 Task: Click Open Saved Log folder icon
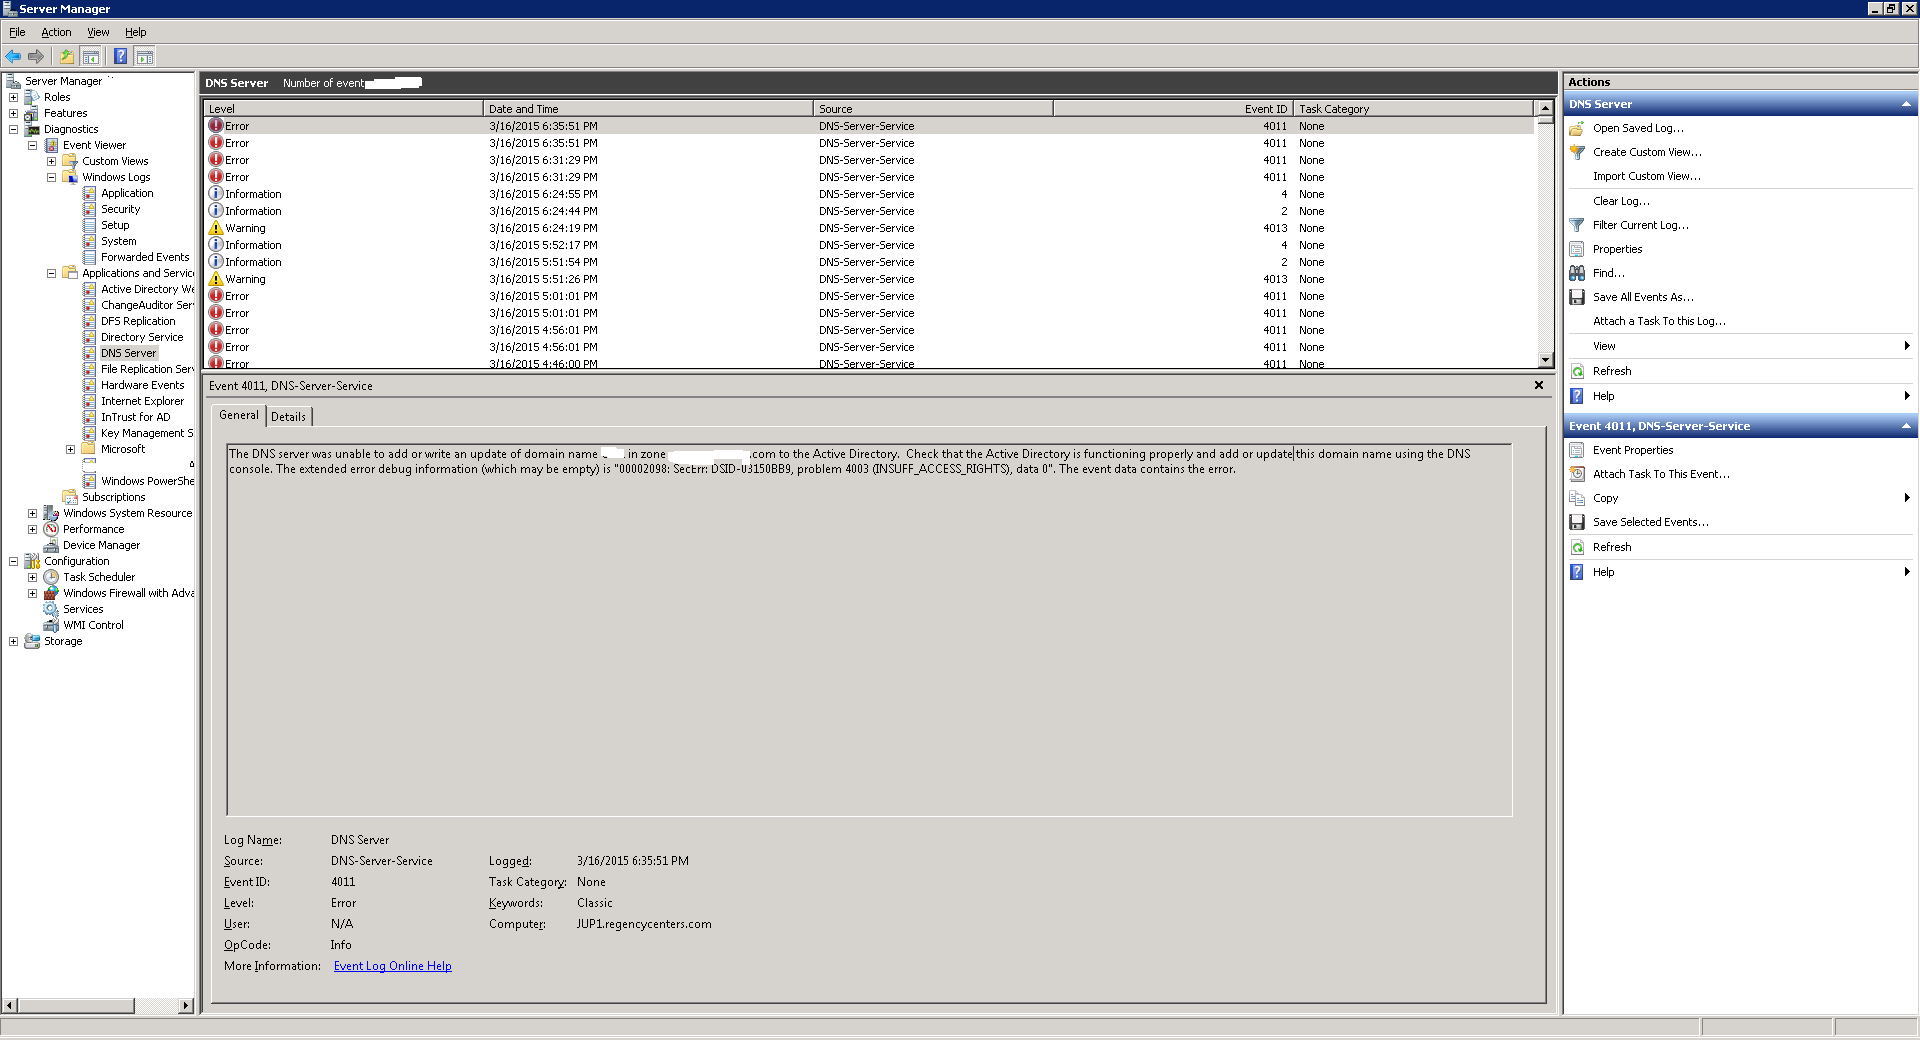click(1577, 128)
